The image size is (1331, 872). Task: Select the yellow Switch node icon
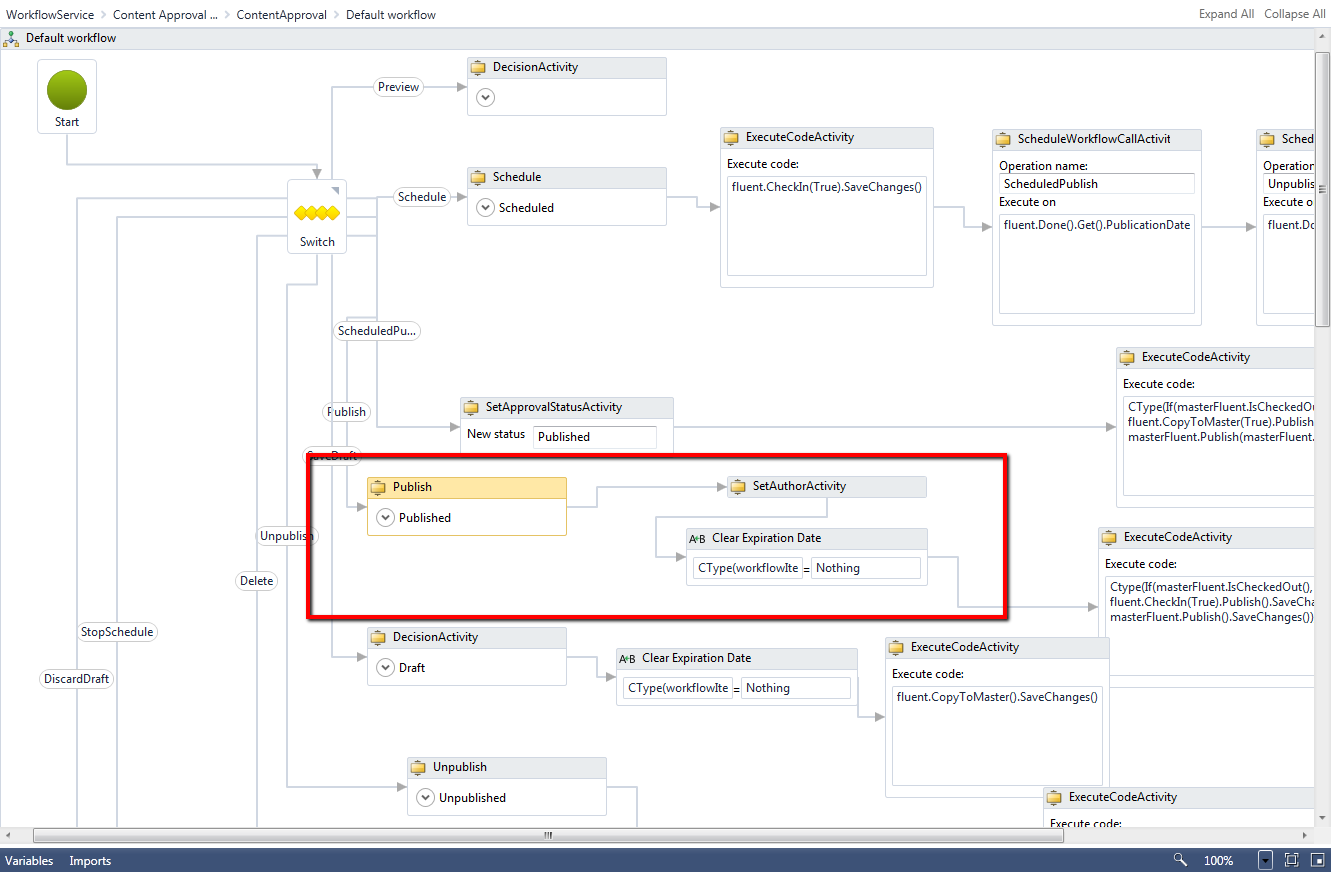pyautogui.click(x=317, y=213)
